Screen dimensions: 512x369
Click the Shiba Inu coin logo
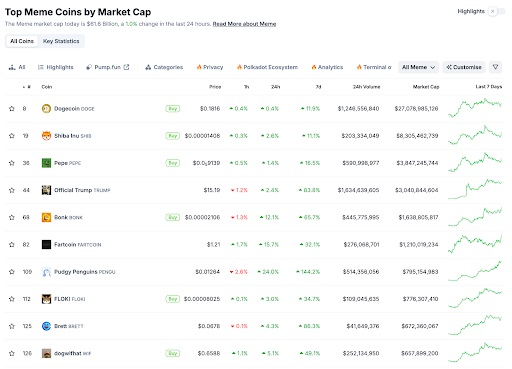tap(46, 136)
